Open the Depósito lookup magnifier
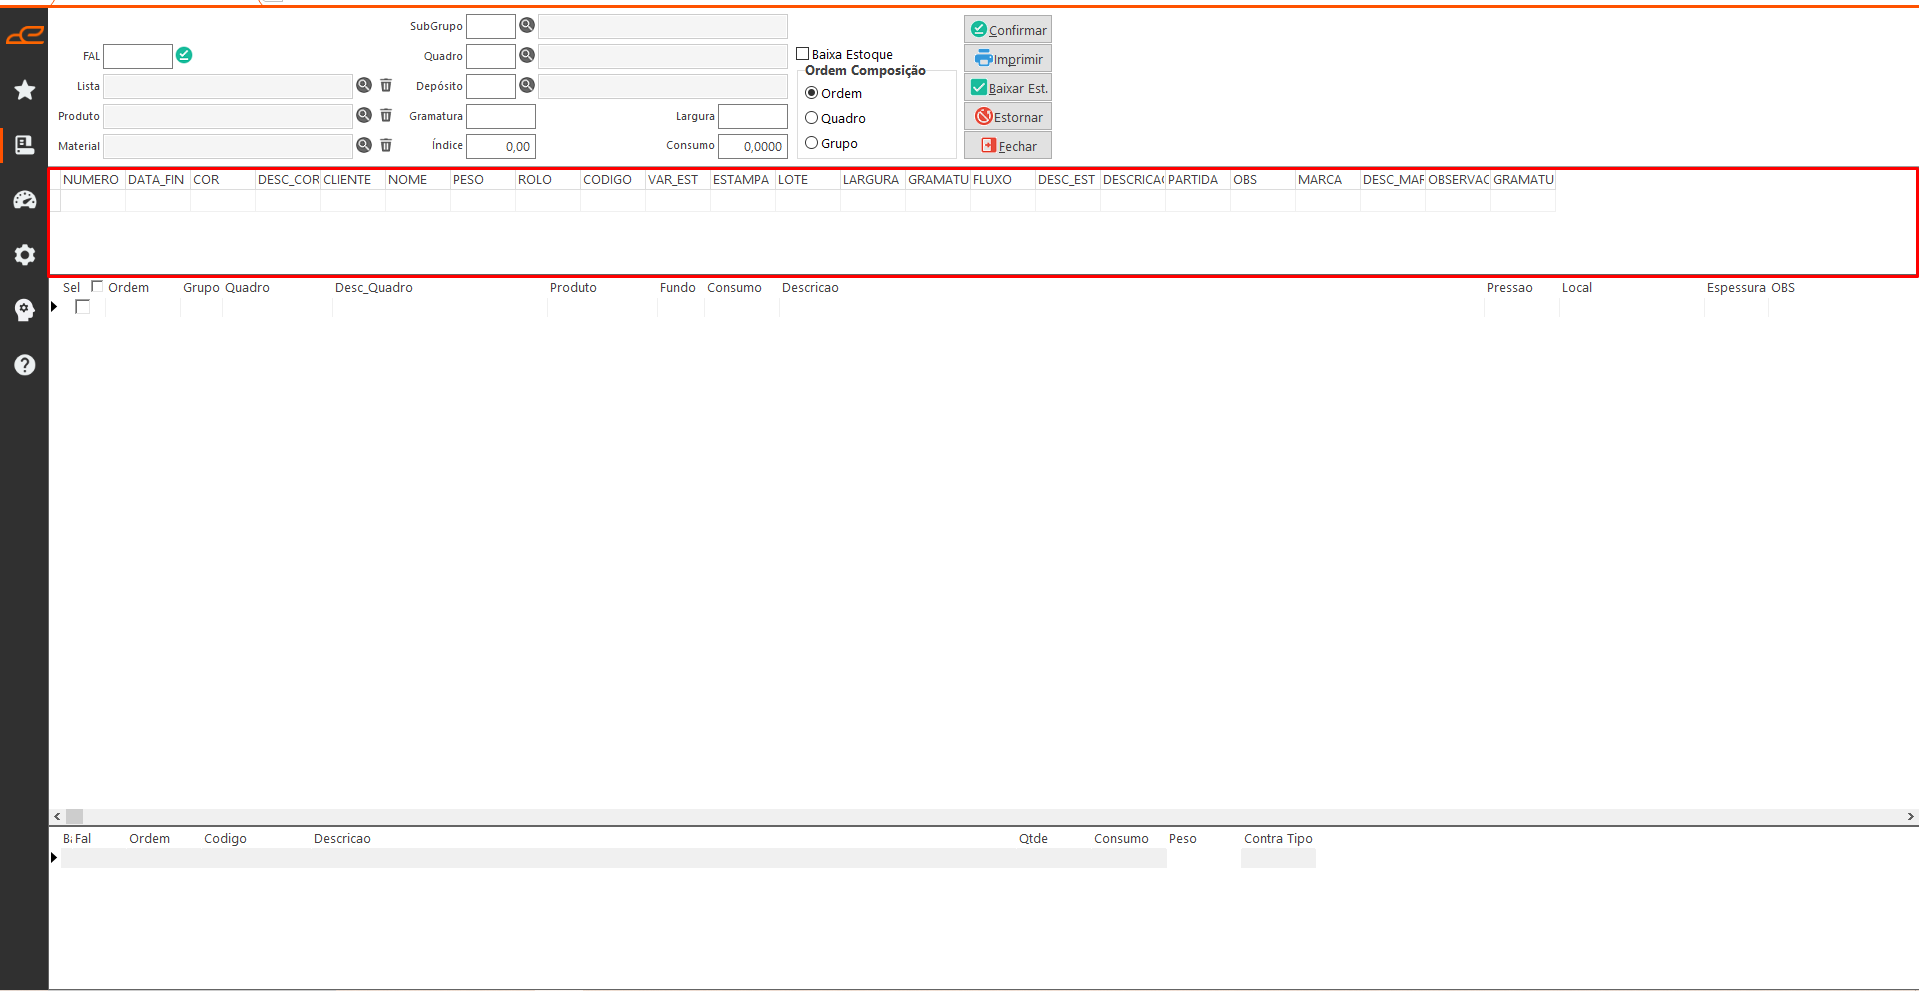Viewport: 1919px width, 991px height. tap(527, 86)
